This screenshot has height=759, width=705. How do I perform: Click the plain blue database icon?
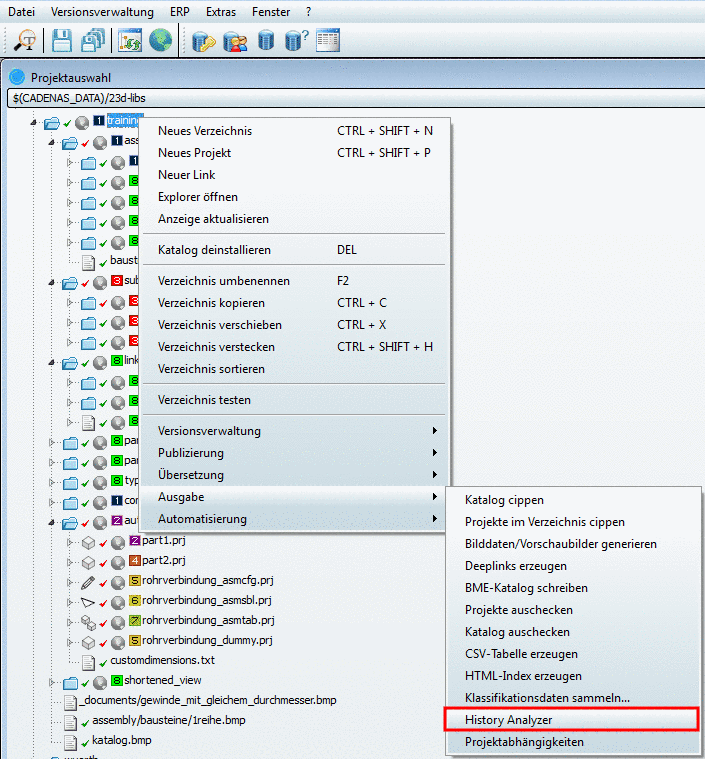266,40
